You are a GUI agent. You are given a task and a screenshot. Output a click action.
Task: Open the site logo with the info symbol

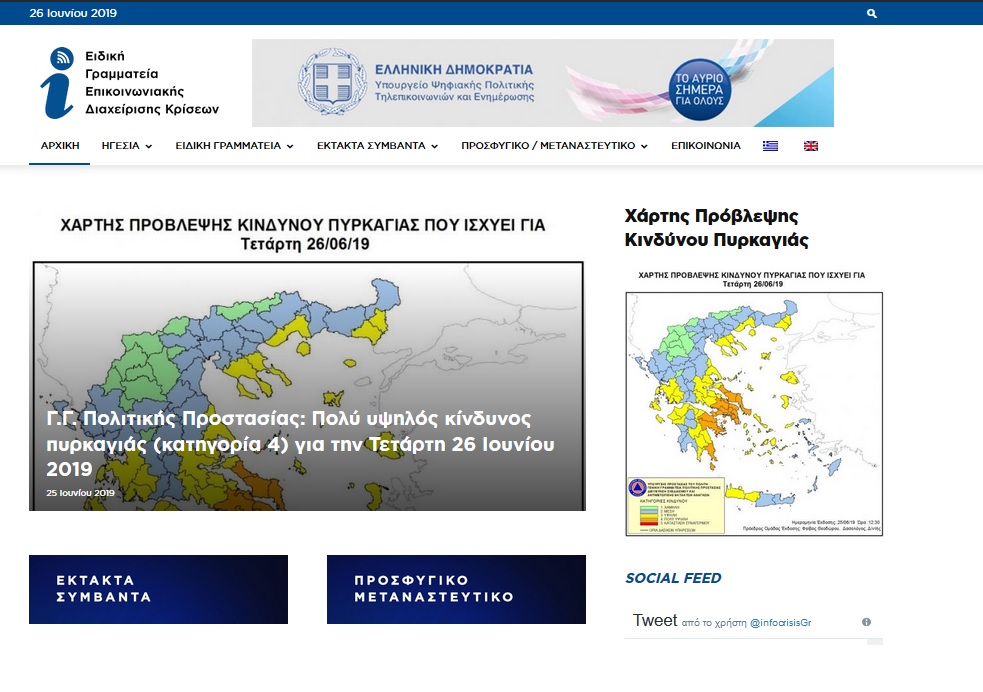click(x=58, y=83)
